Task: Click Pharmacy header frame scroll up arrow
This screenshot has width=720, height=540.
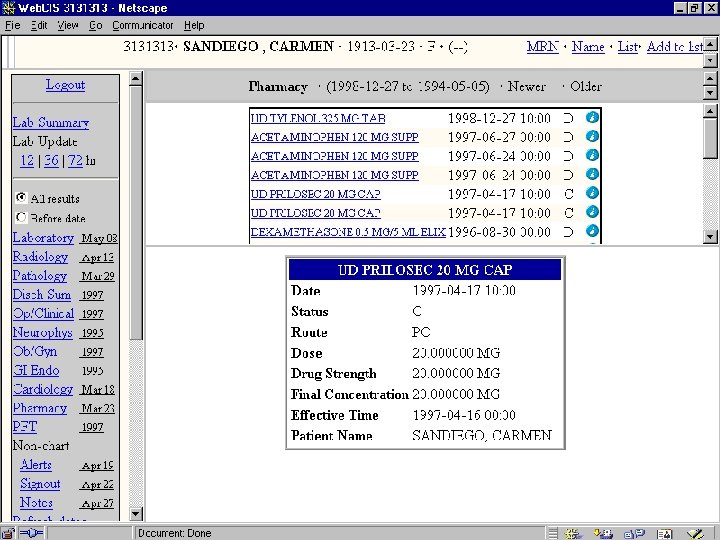Action: point(710,78)
